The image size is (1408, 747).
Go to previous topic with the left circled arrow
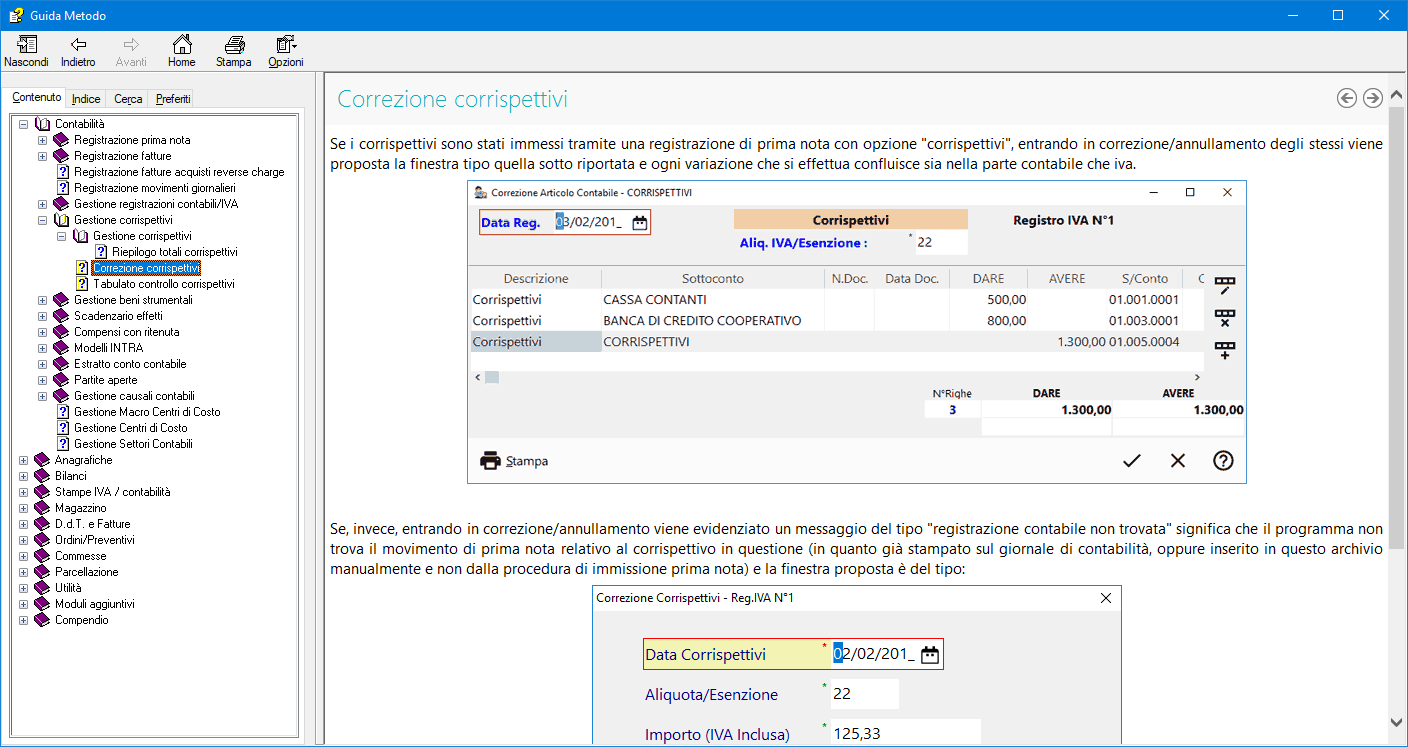(1347, 98)
